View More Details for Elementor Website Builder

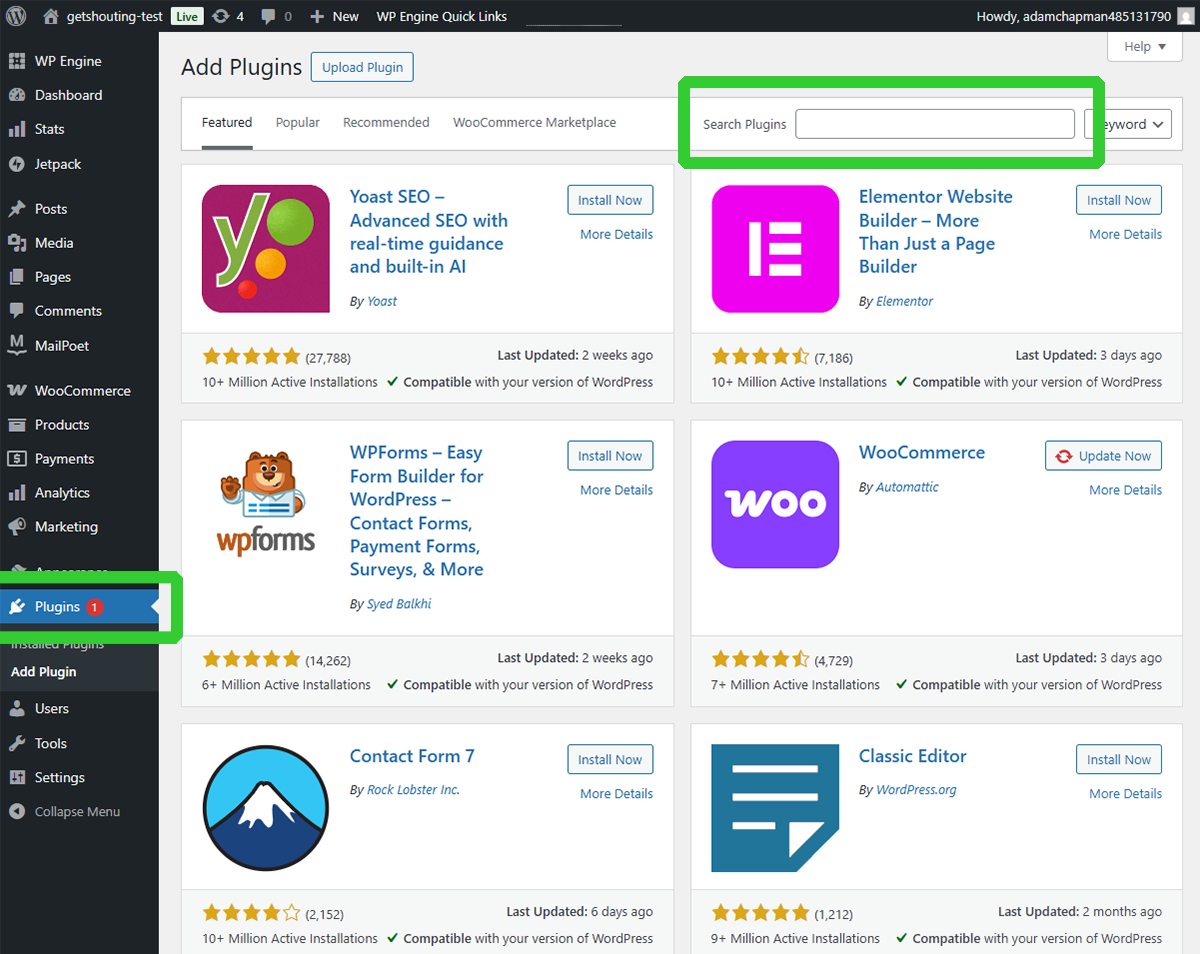point(1125,233)
